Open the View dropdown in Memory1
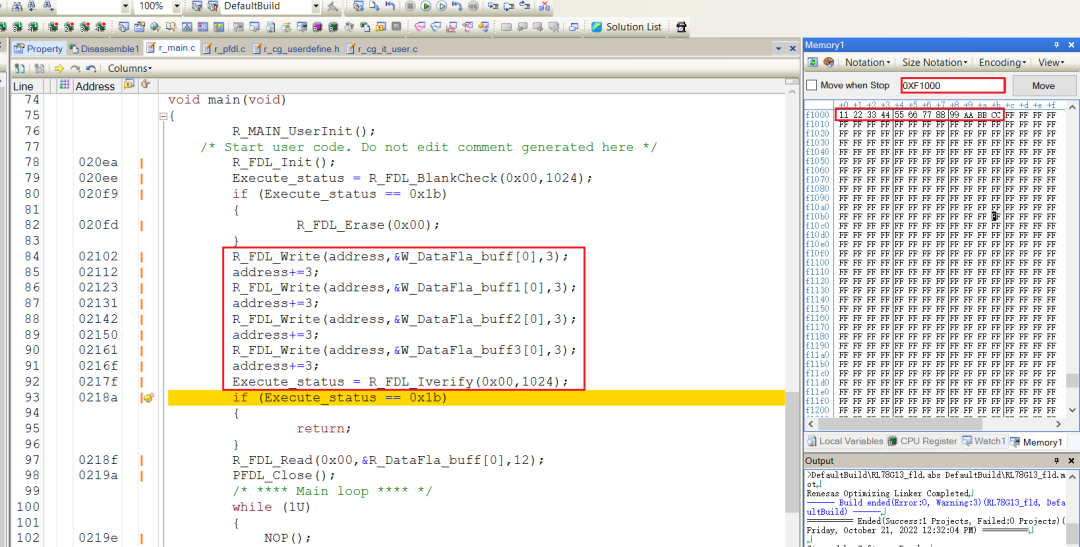The image size is (1080, 547). (x=1051, y=62)
